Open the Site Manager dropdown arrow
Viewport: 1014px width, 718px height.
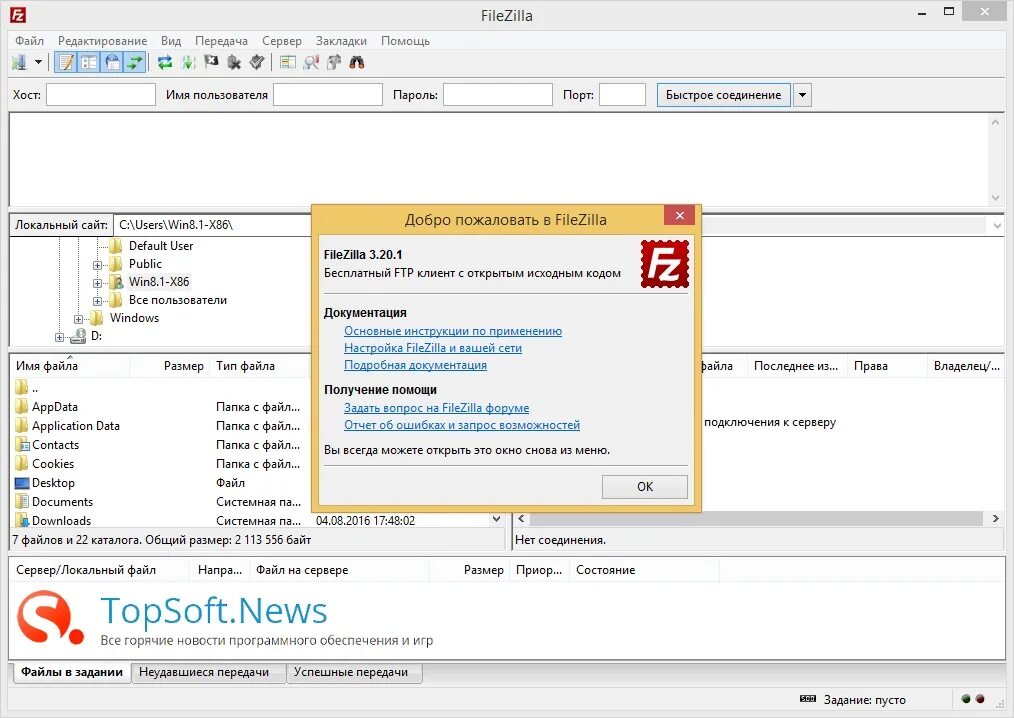coord(38,63)
